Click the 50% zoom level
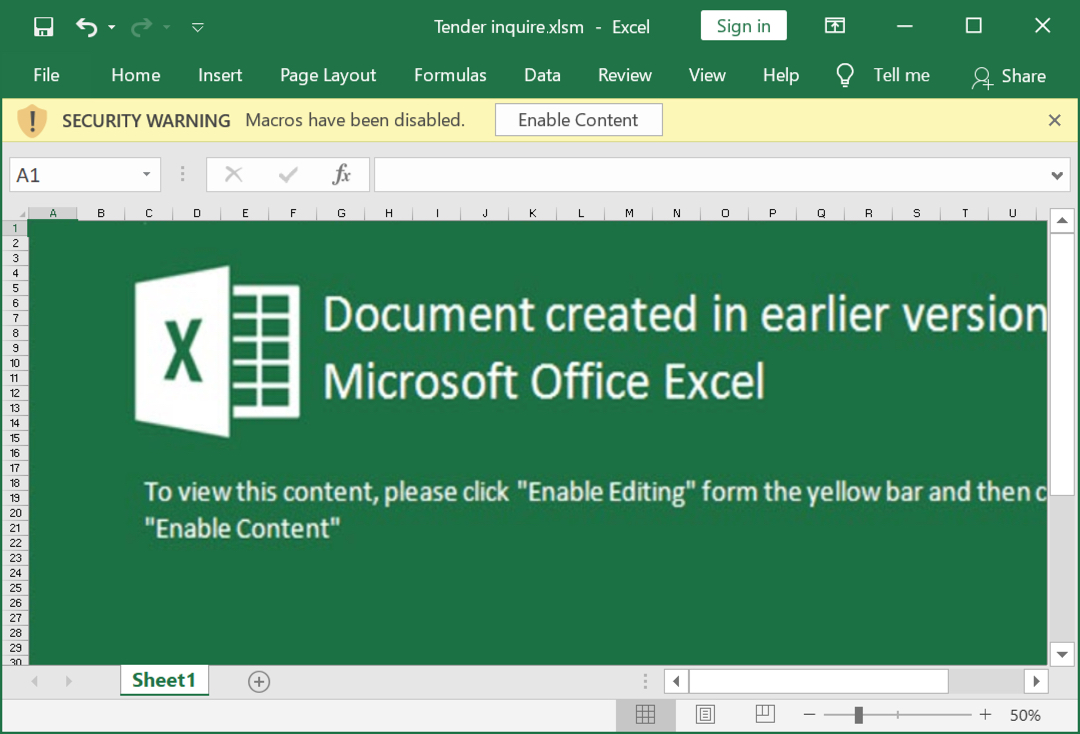The image size is (1080, 734). click(1025, 715)
